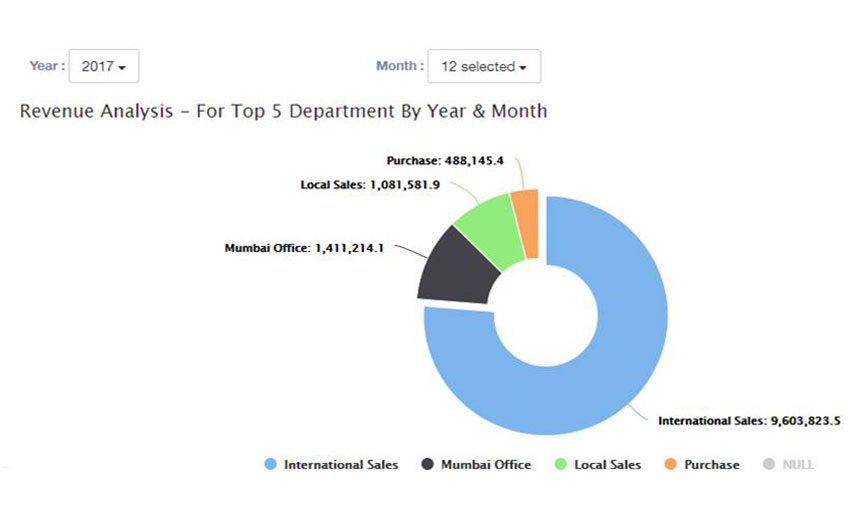Click the 'International Sales: 9,603,823.5' data label
The image size is (857, 517).
click(748, 422)
